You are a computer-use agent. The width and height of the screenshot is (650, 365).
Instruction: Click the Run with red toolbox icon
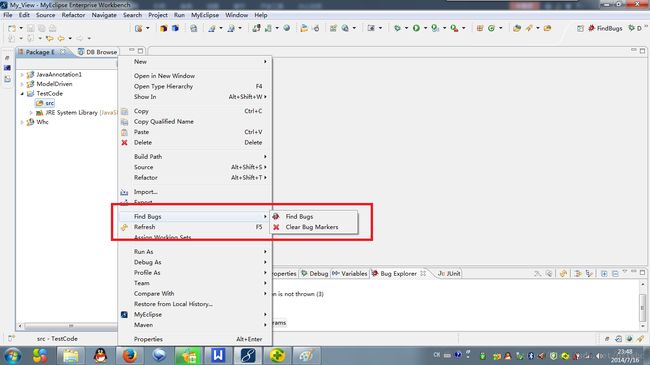click(x=454, y=28)
